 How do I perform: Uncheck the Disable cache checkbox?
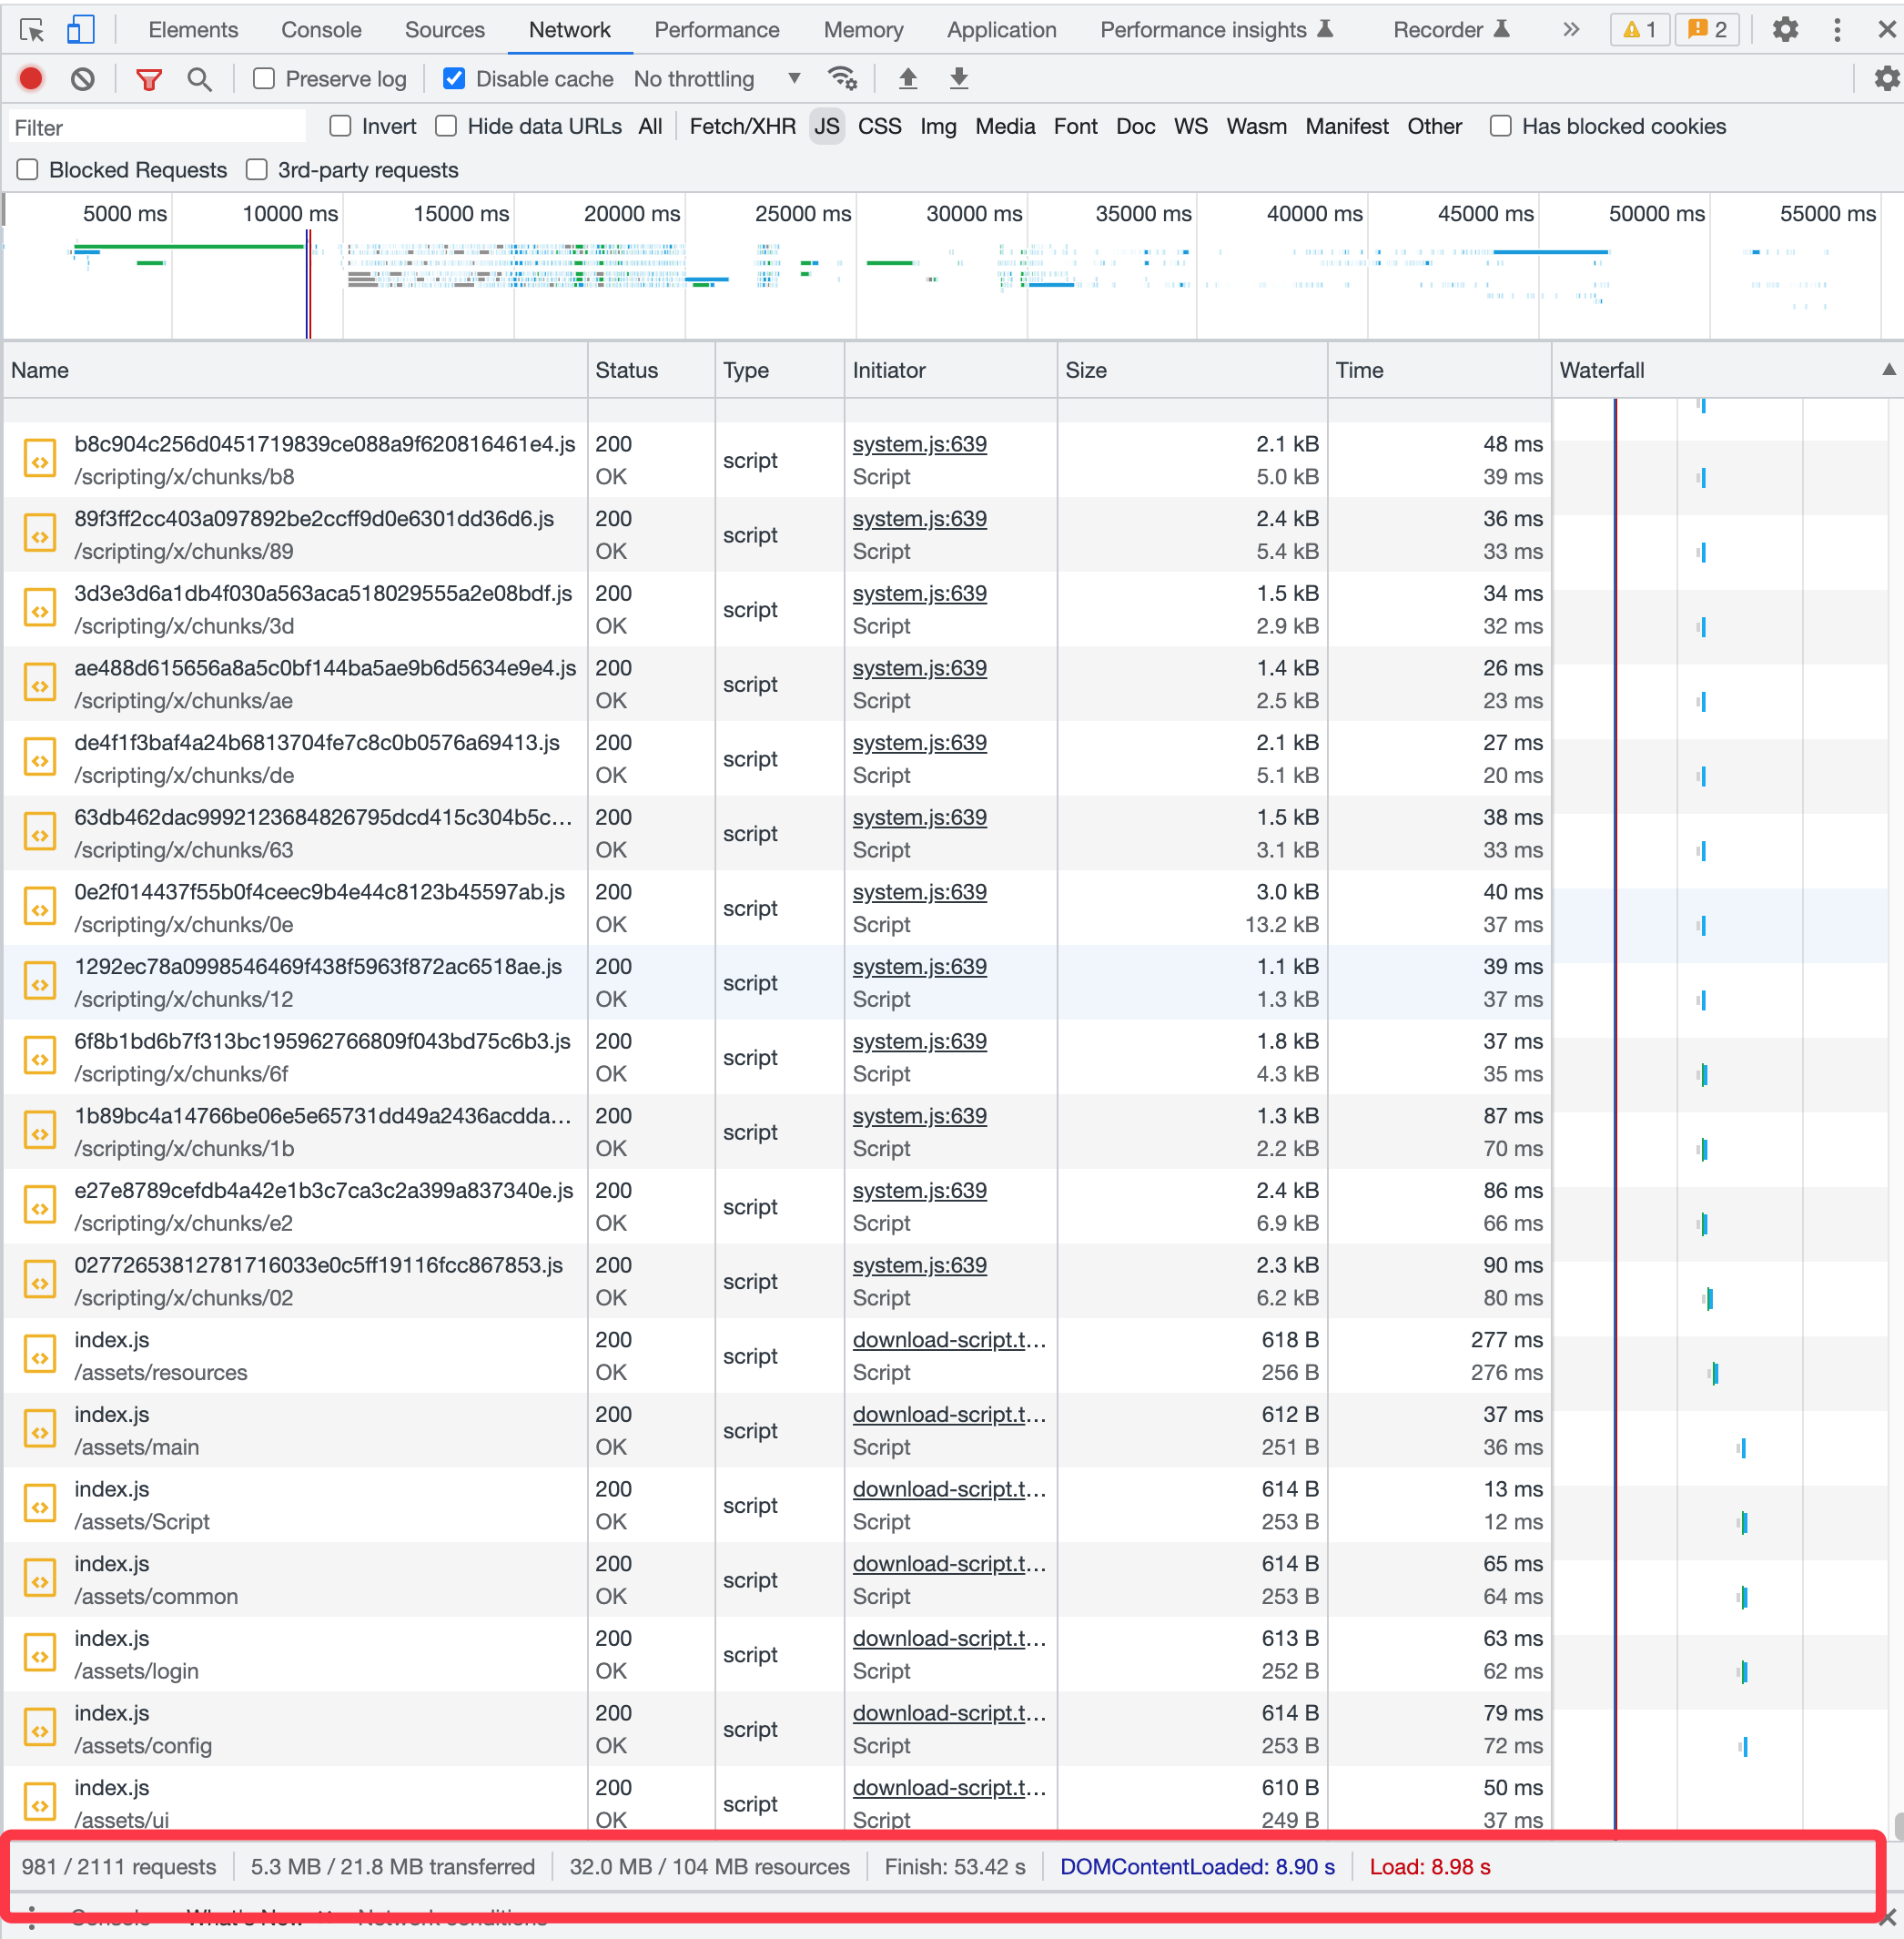click(454, 78)
